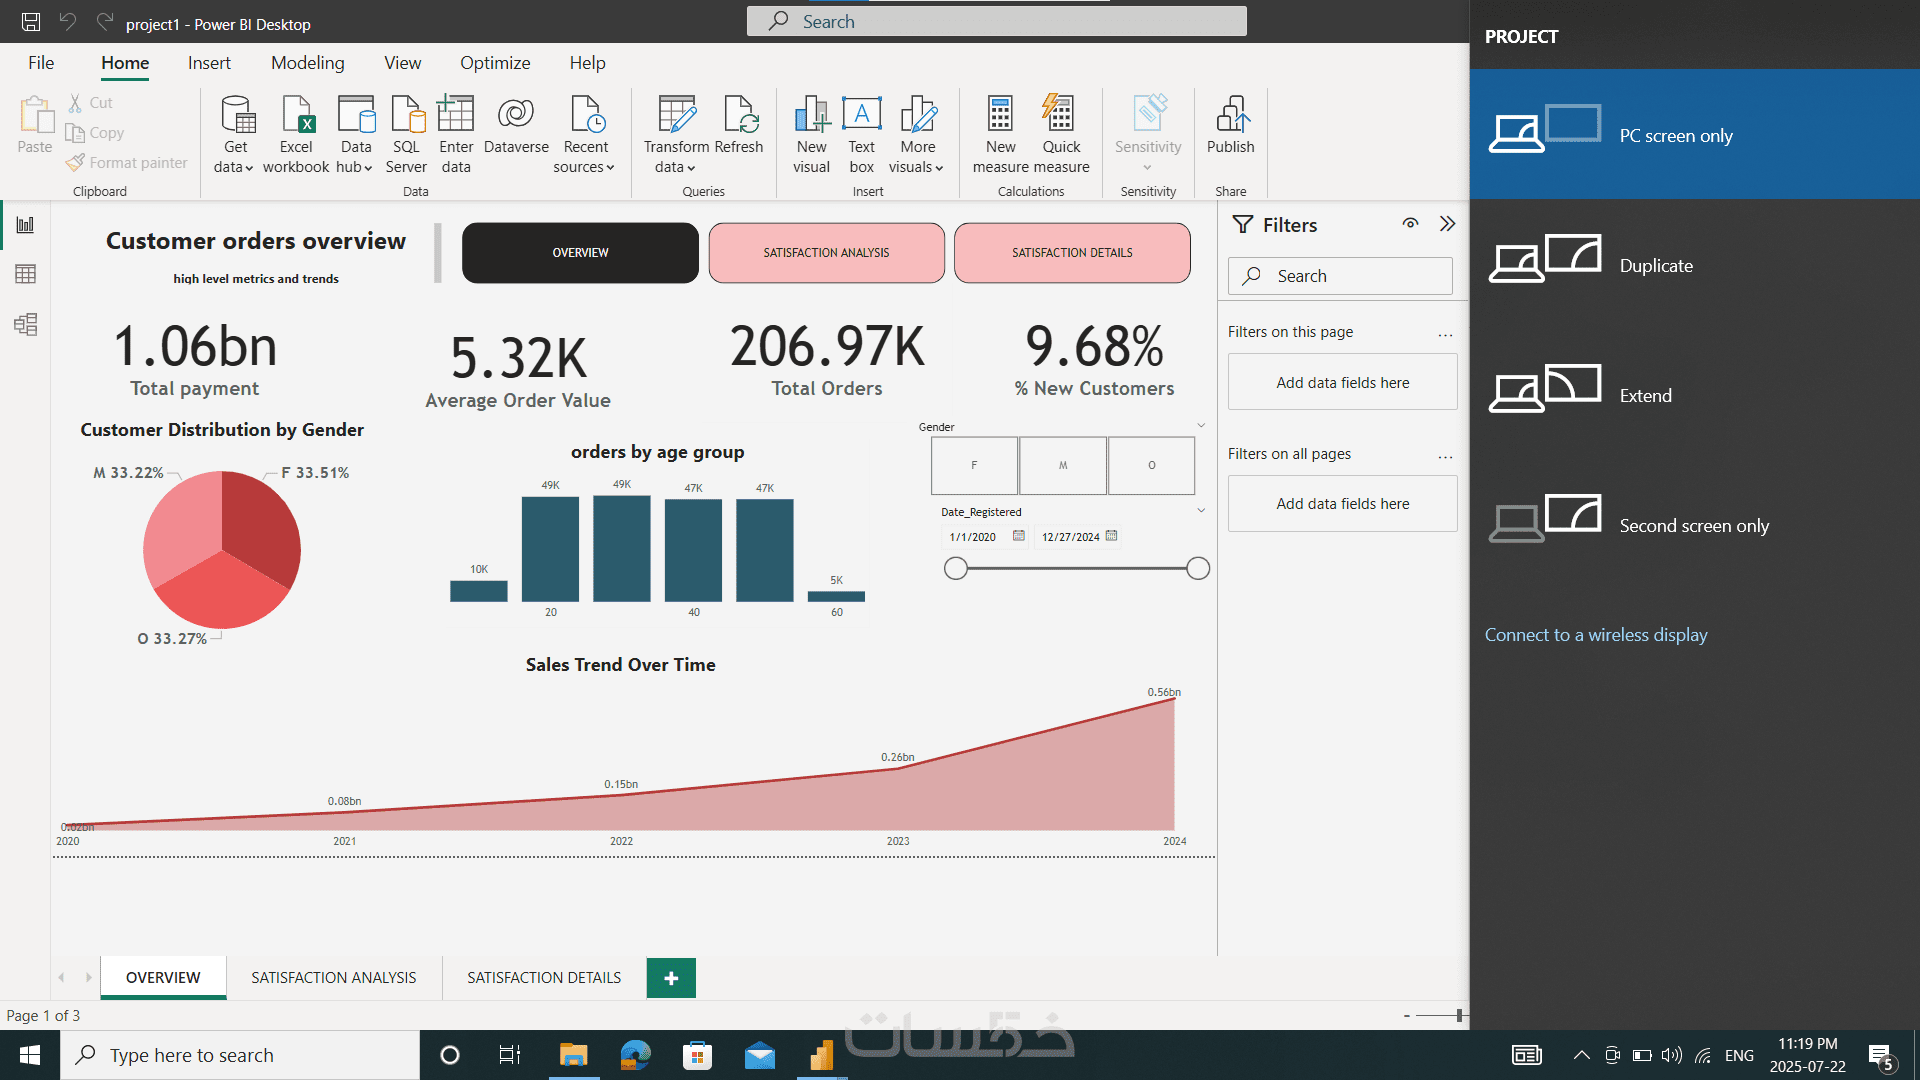Switch to Model view in sidebar
The height and width of the screenshot is (1080, 1920).
click(26, 324)
